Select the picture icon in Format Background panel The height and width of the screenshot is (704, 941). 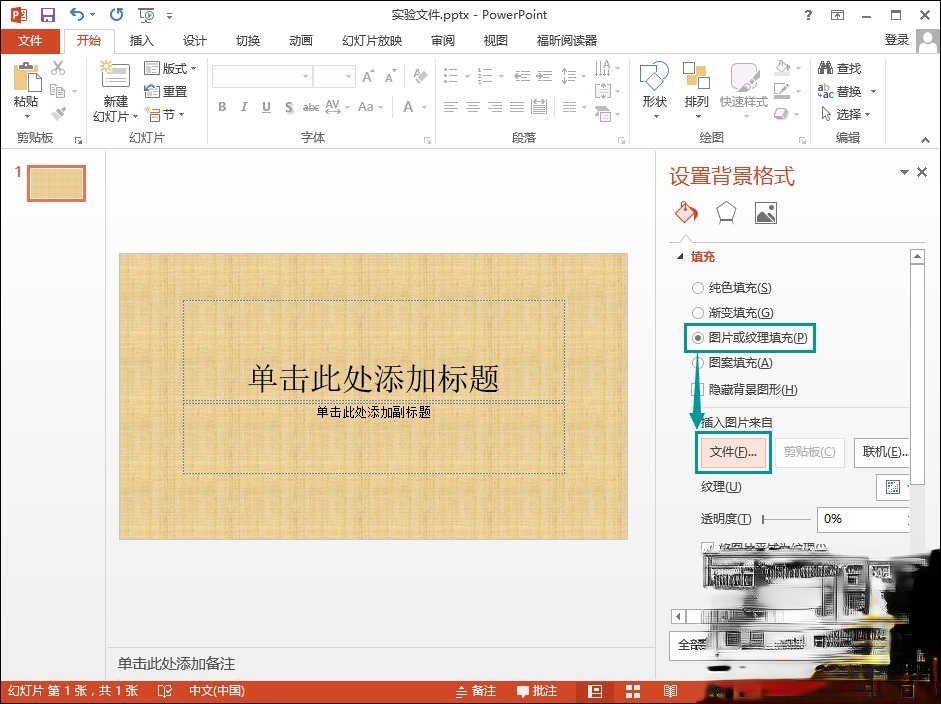coord(765,212)
